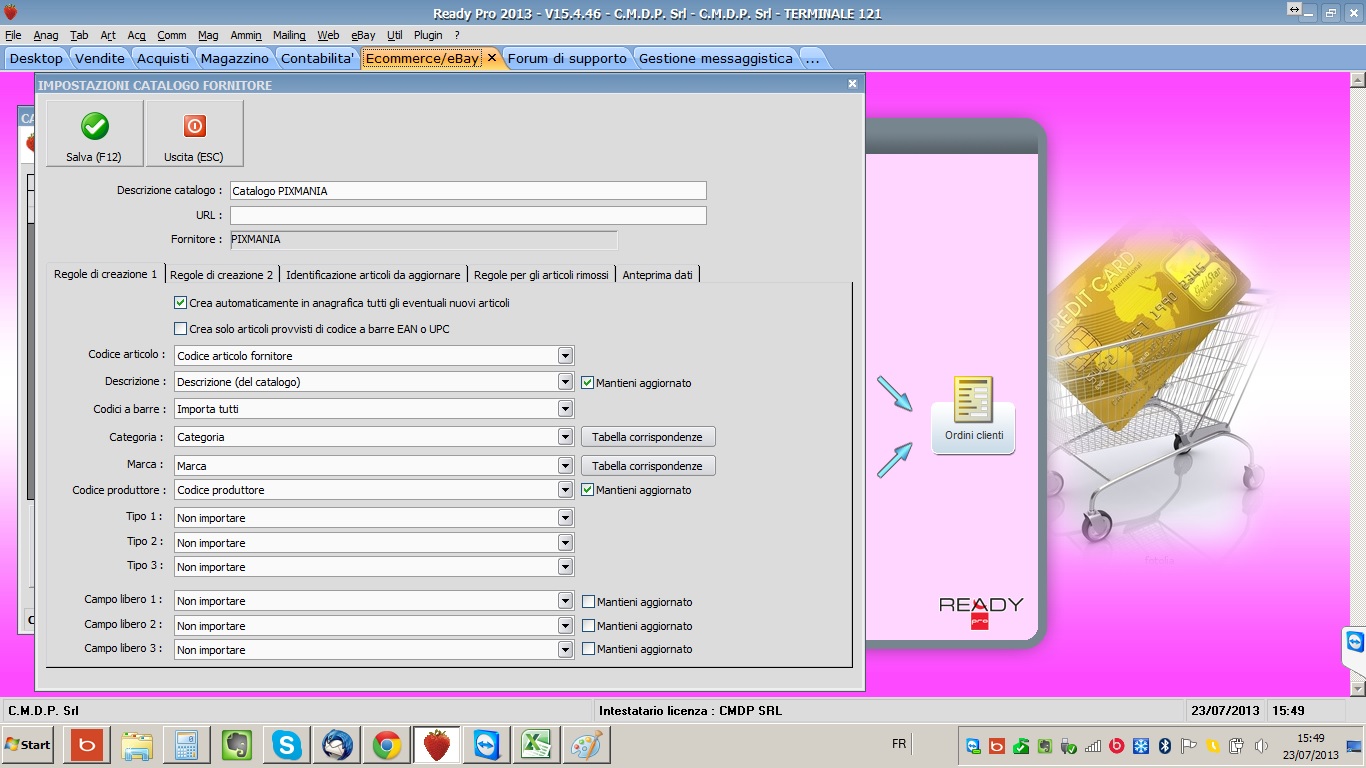This screenshot has width=1366, height=768.
Task: Enable Crea solo articoli provvisti EAN/UPC
Action: click(x=180, y=328)
